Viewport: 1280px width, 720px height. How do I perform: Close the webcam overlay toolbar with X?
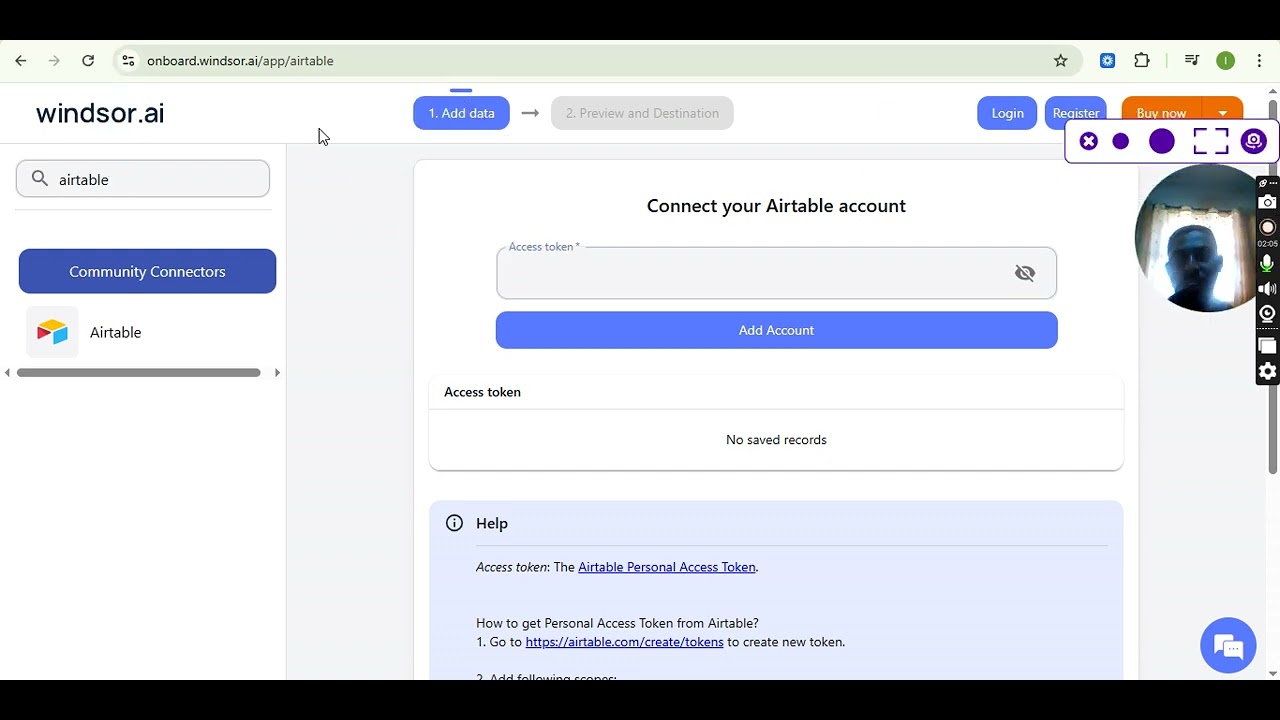coord(1089,142)
